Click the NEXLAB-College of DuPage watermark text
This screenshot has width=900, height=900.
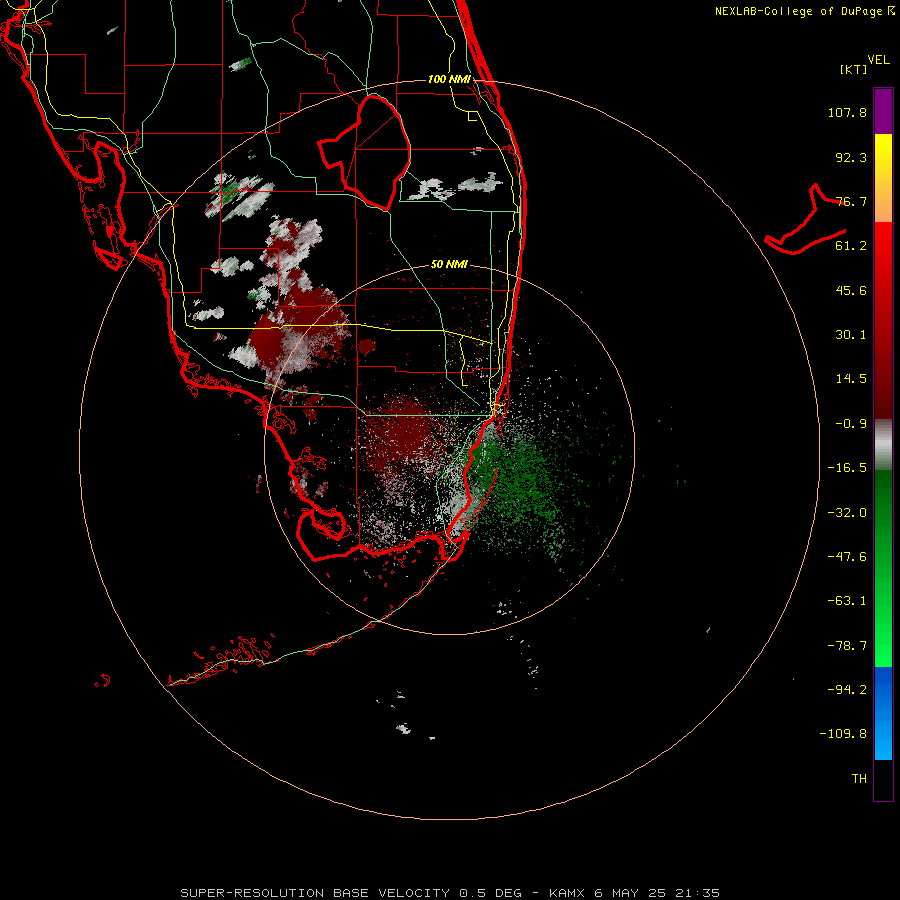coord(804,11)
